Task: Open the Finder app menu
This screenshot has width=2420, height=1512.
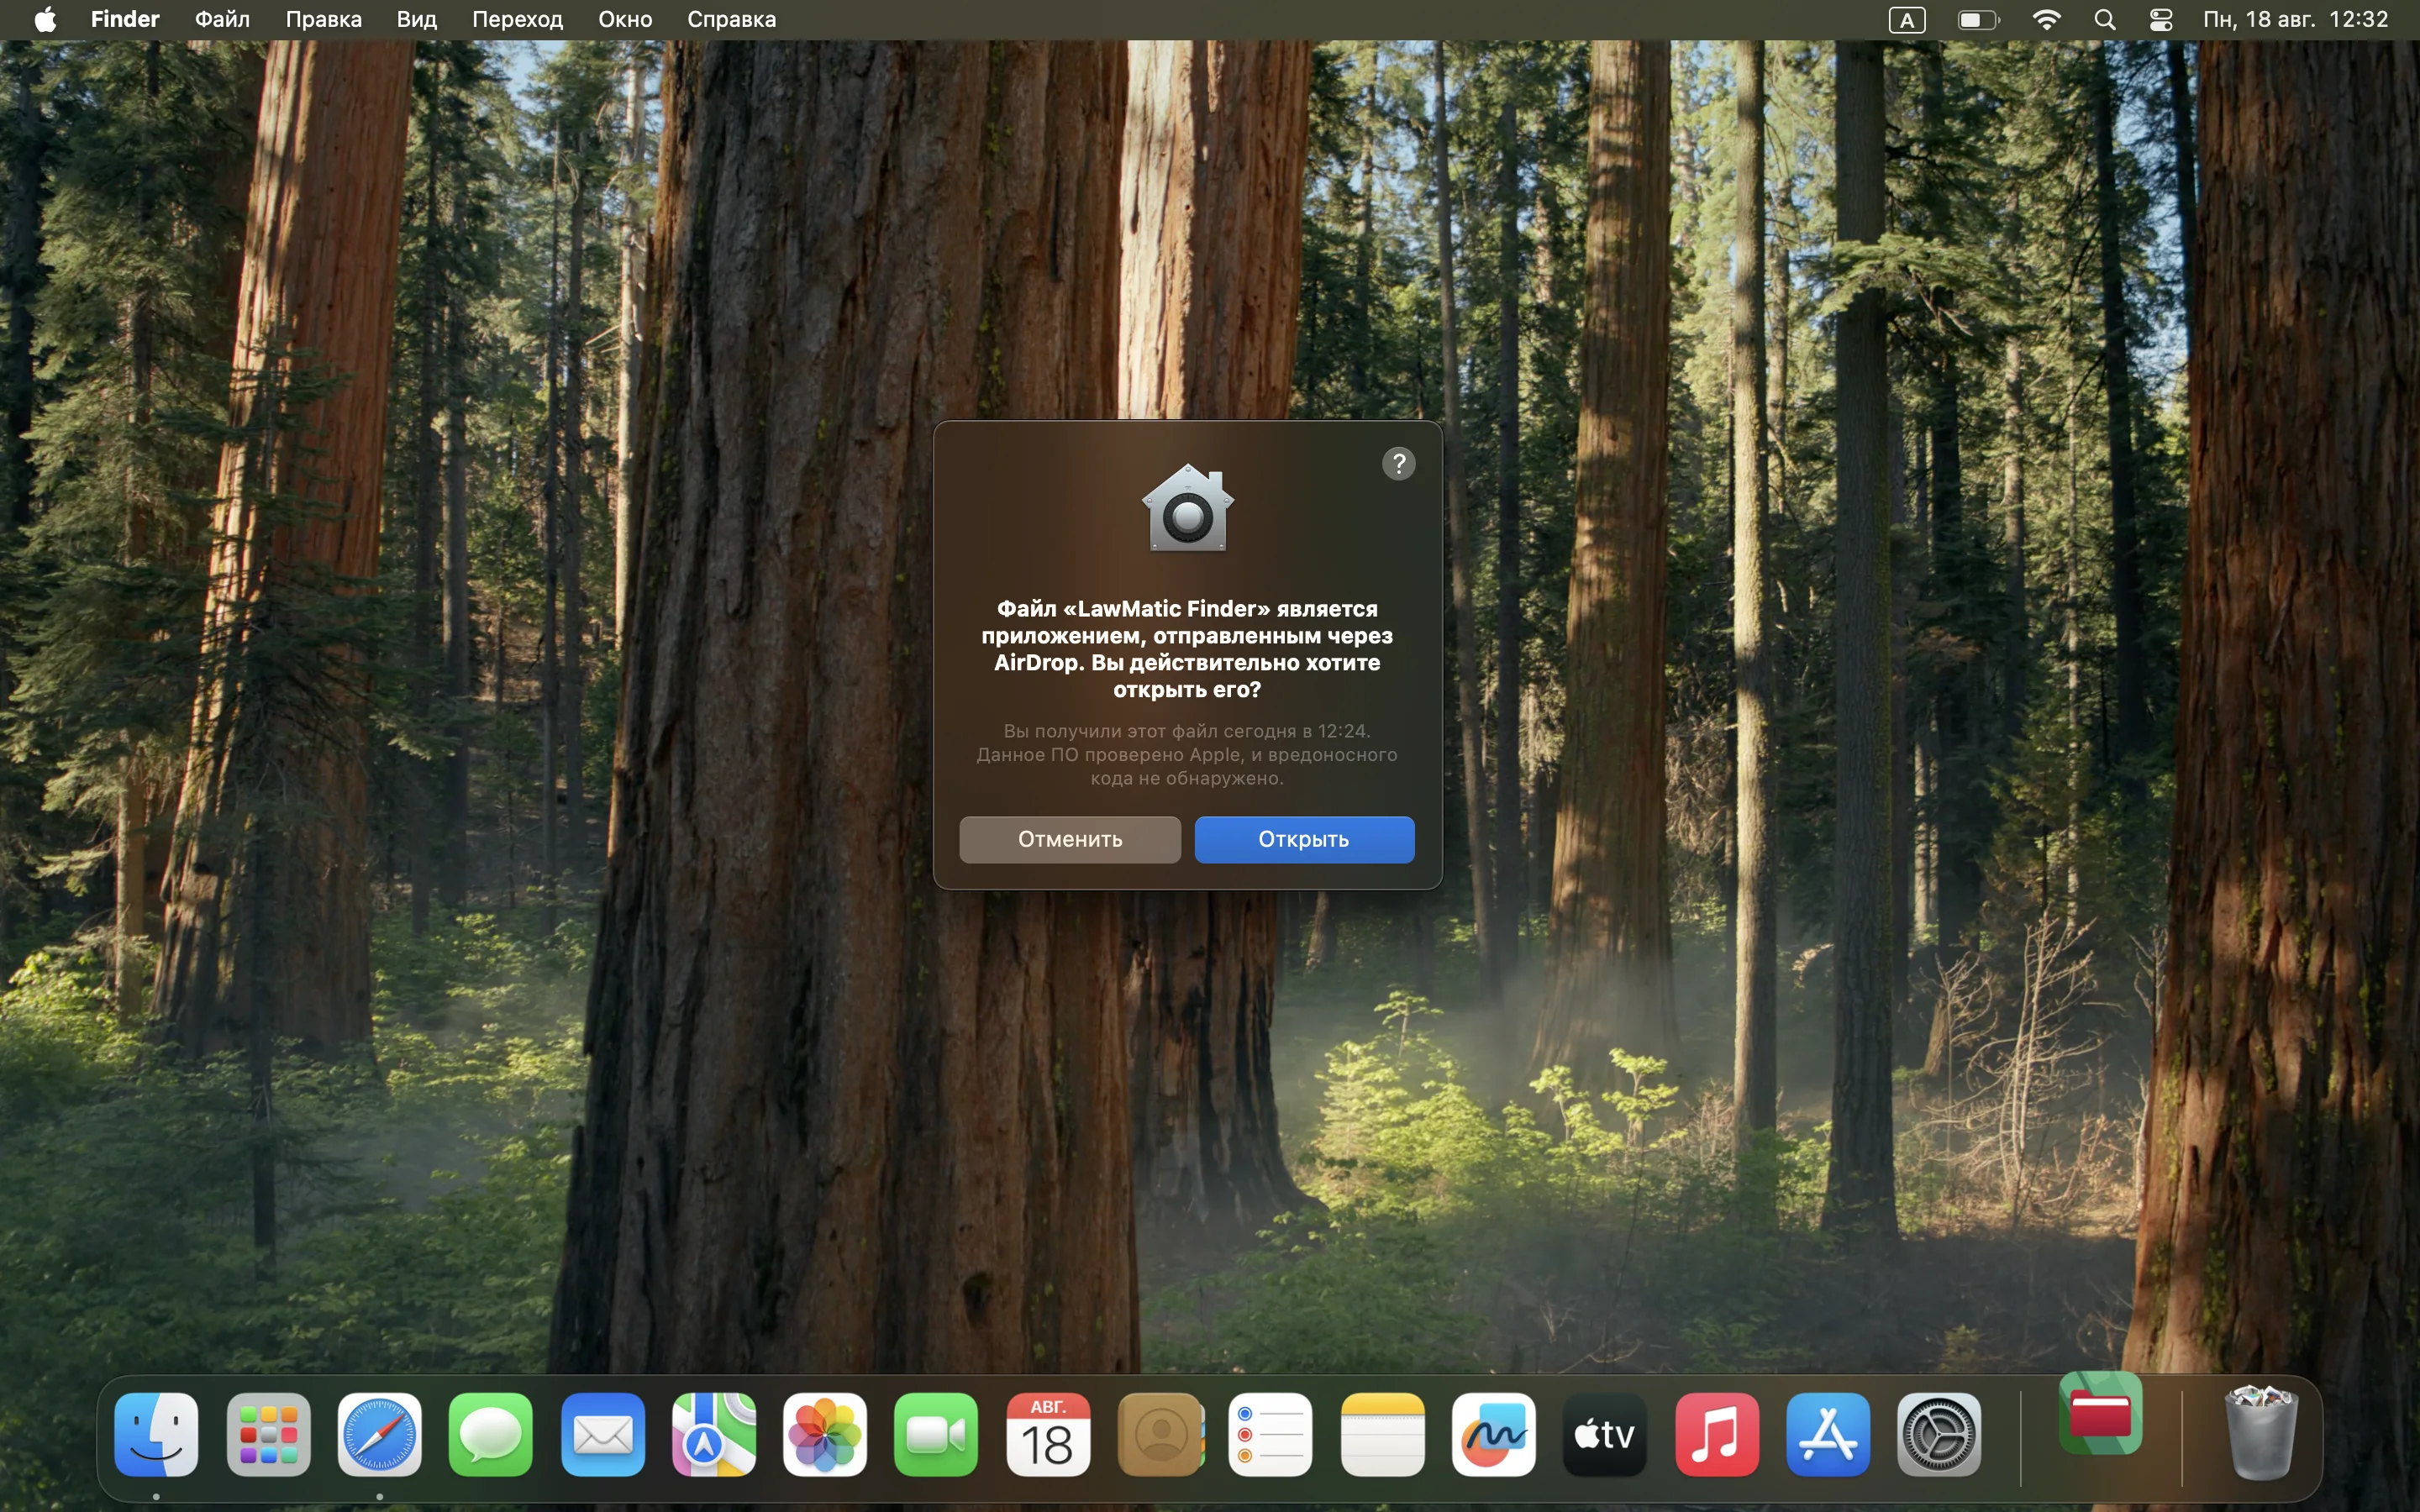Action: (x=125, y=20)
